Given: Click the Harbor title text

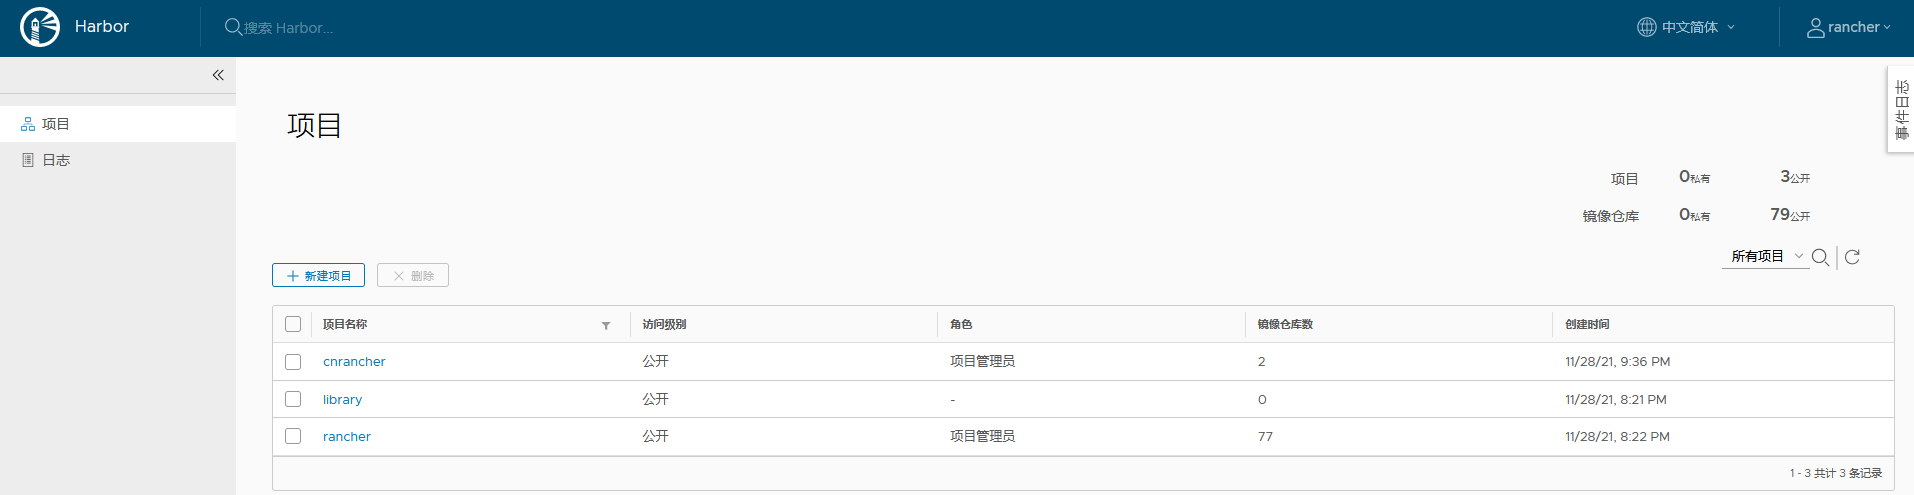Looking at the screenshot, I should (102, 27).
